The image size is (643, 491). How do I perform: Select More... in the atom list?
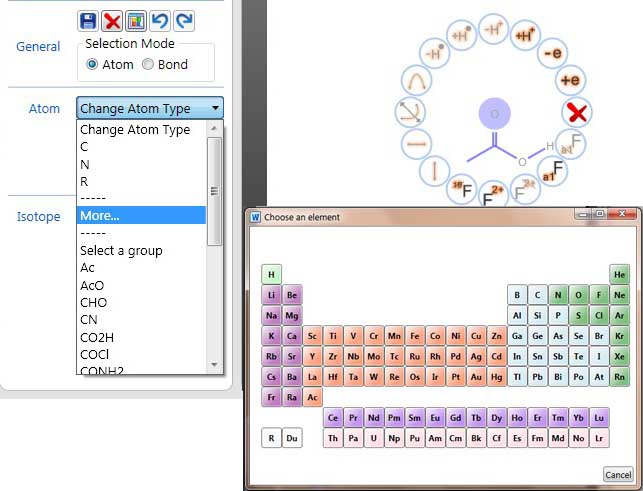(x=141, y=215)
